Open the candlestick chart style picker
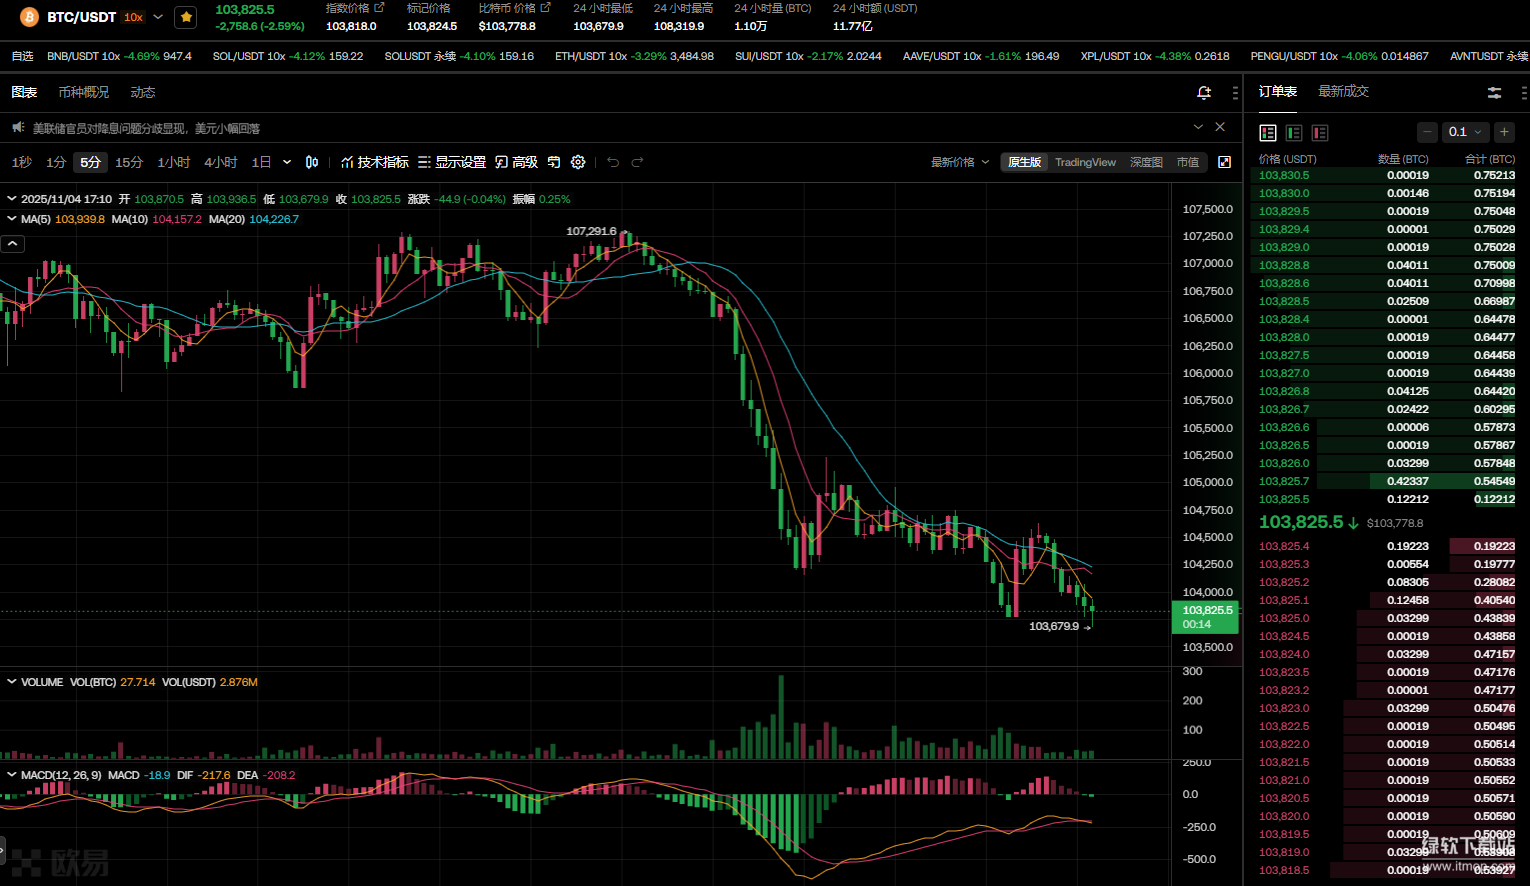Viewport: 1530px width, 886px height. pos(312,162)
